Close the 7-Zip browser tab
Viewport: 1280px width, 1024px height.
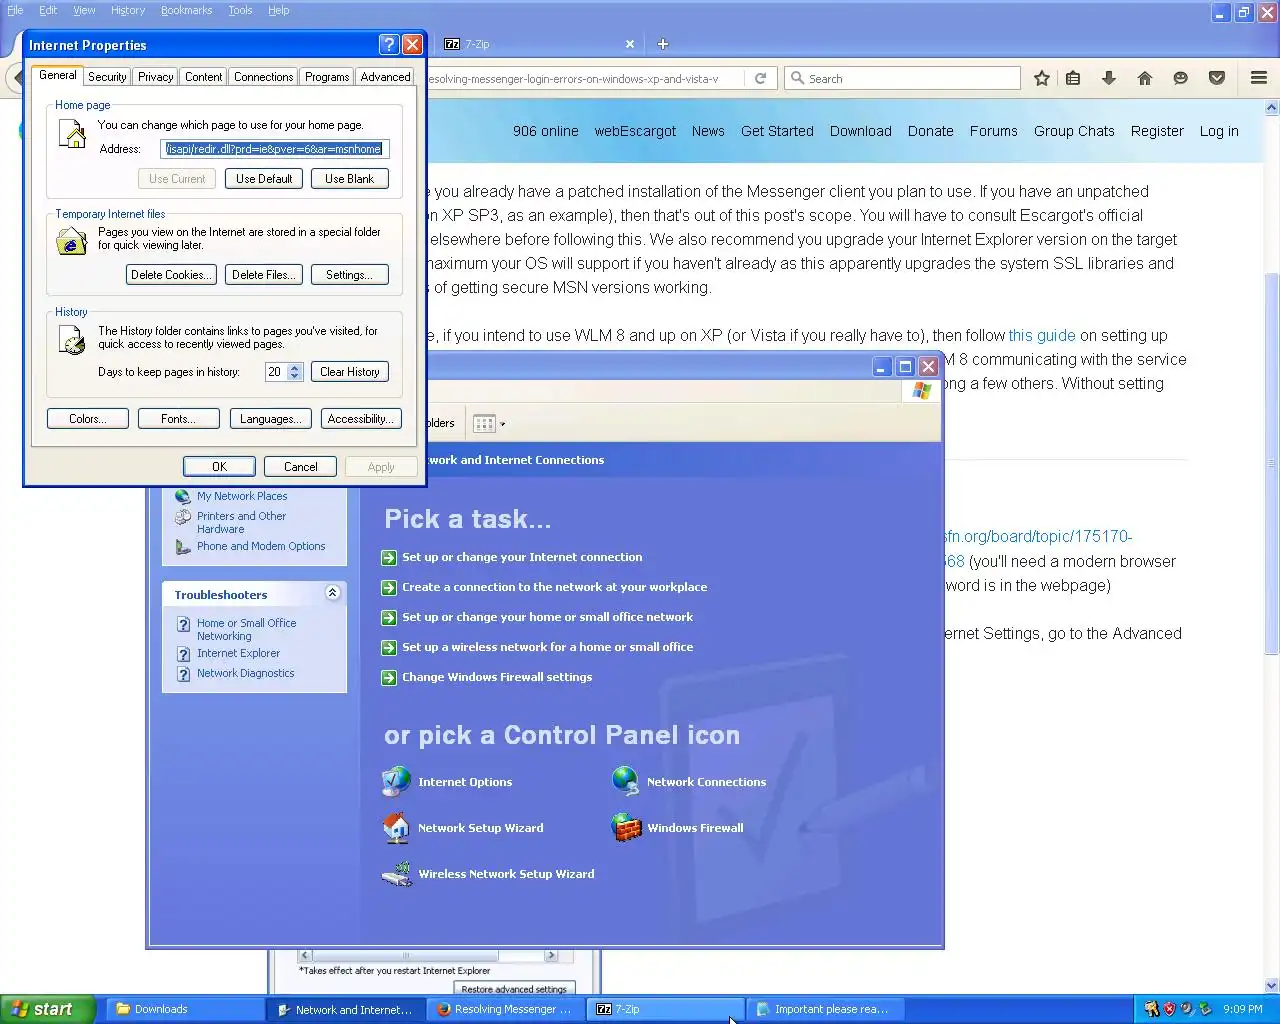pos(629,44)
